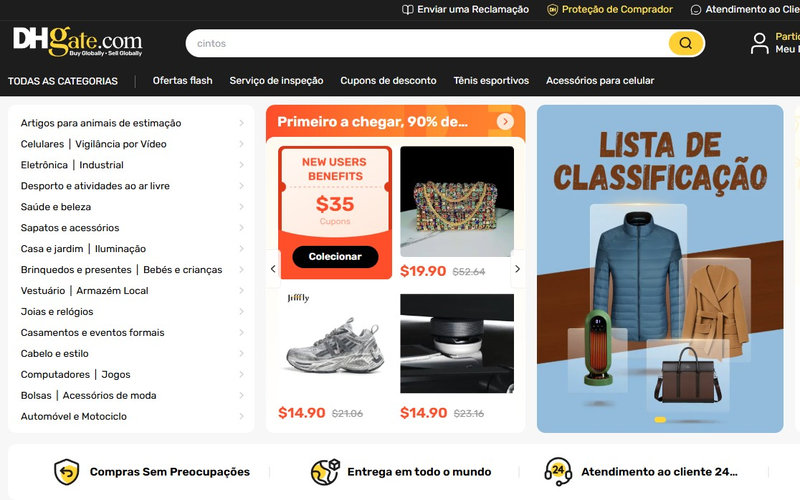Click the orange banner arrow next to Primeiro a chegar
800x500 pixels.
[x=505, y=121]
